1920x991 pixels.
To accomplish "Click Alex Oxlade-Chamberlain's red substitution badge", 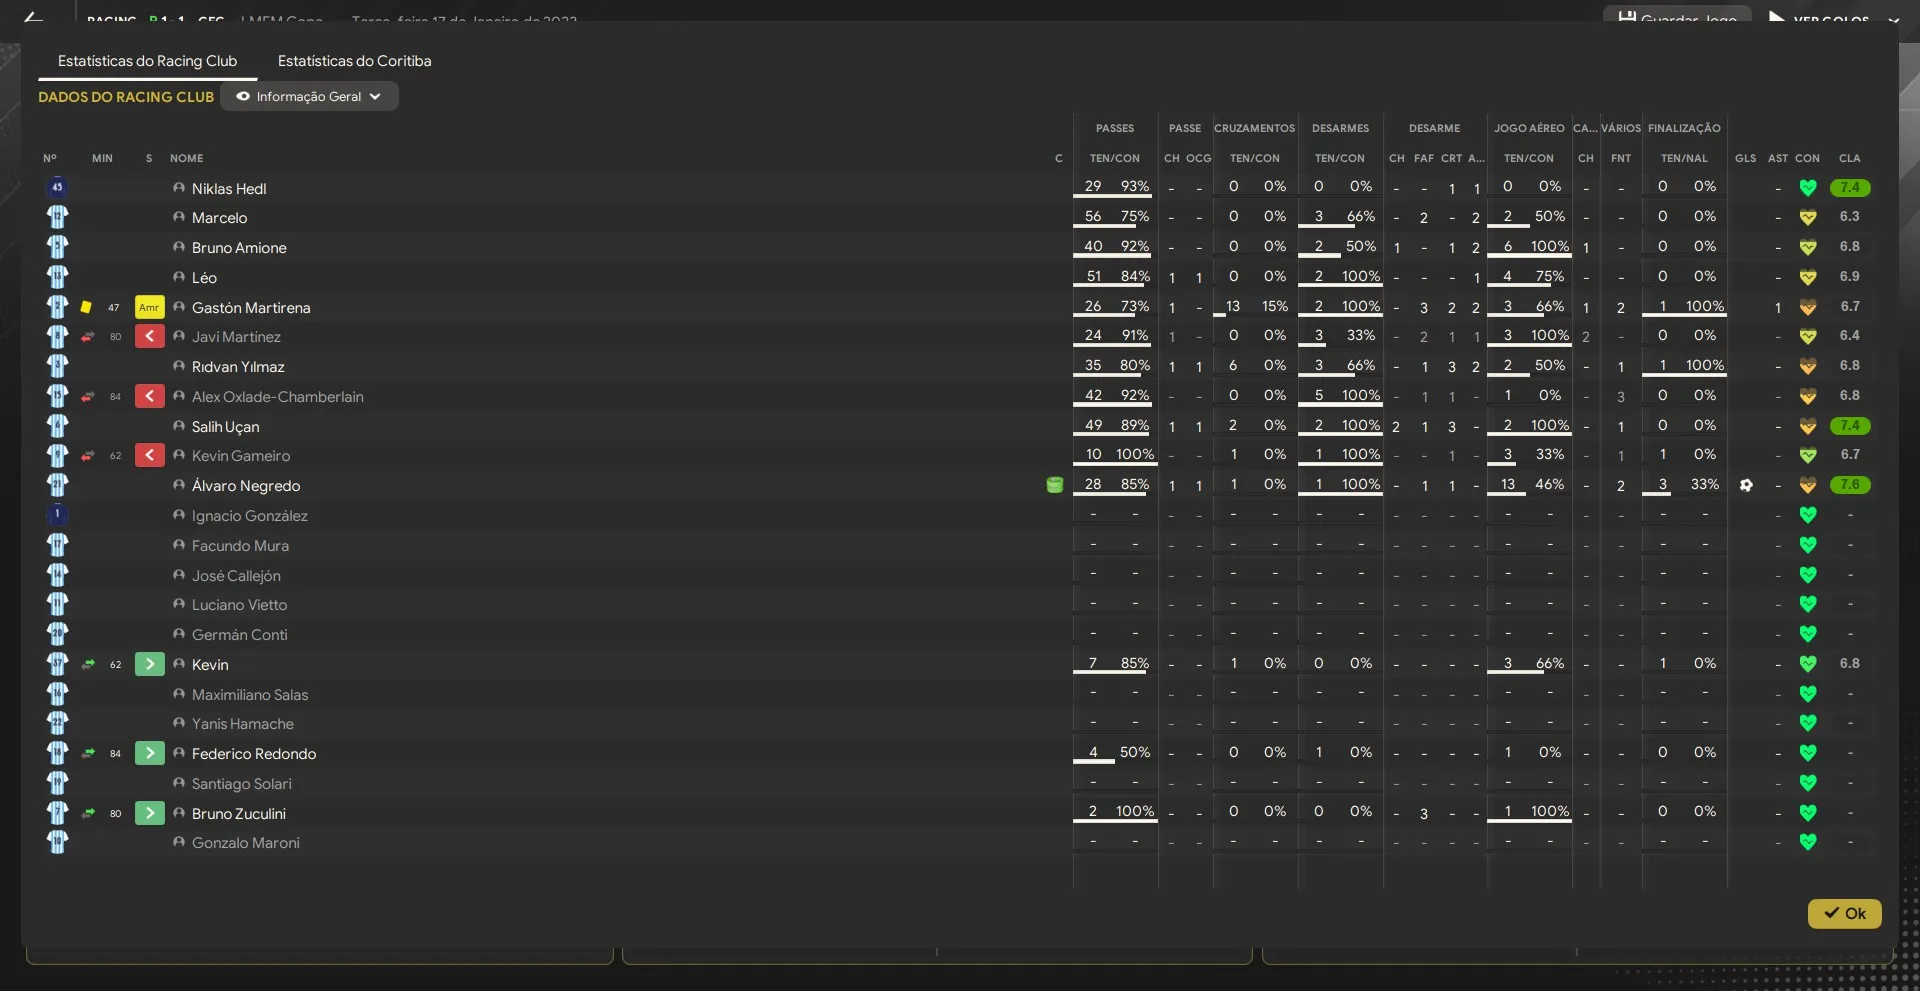I will click(149, 397).
